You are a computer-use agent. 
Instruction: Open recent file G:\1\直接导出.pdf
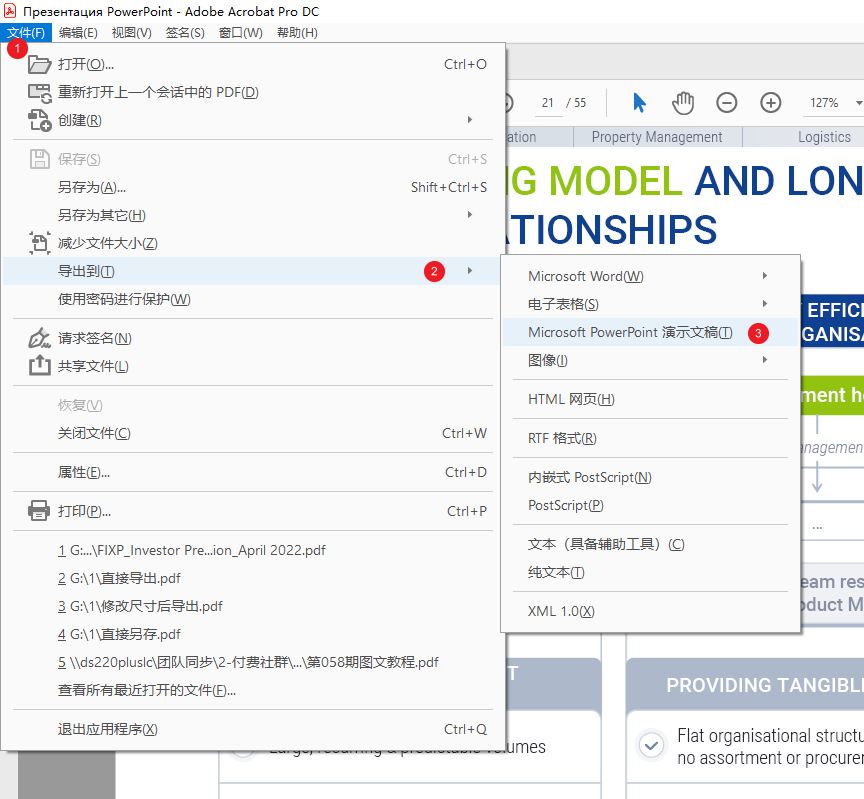click(x=119, y=578)
